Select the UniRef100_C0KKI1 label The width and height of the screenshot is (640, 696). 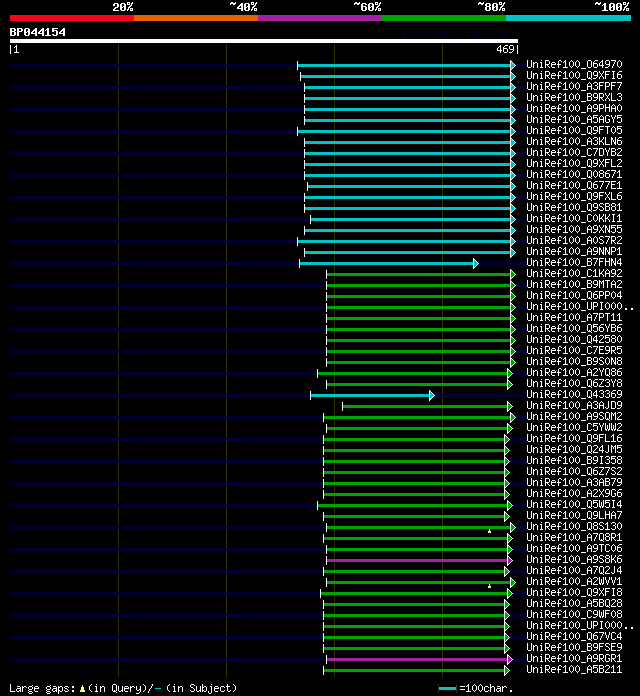[574, 218]
